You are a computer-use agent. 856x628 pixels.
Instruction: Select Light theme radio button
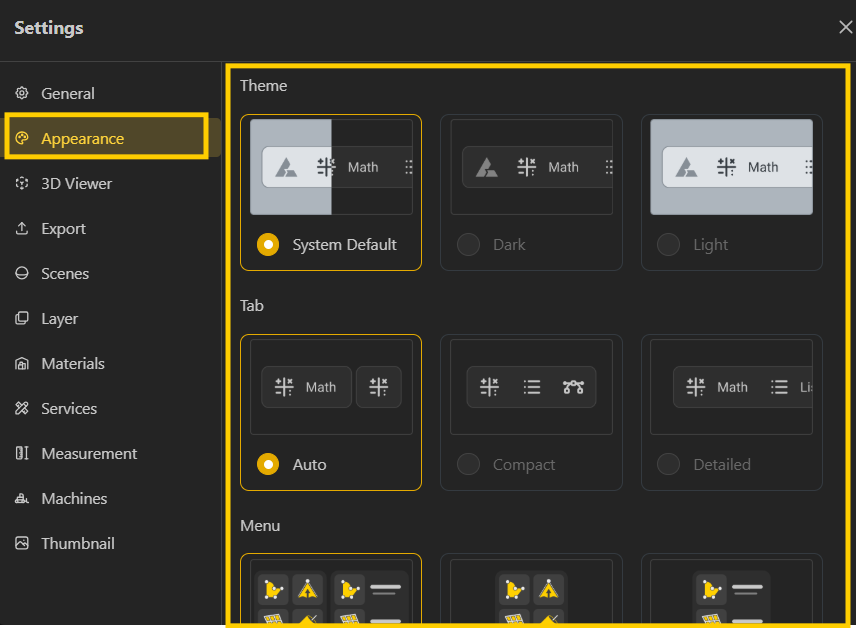click(x=668, y=245)
